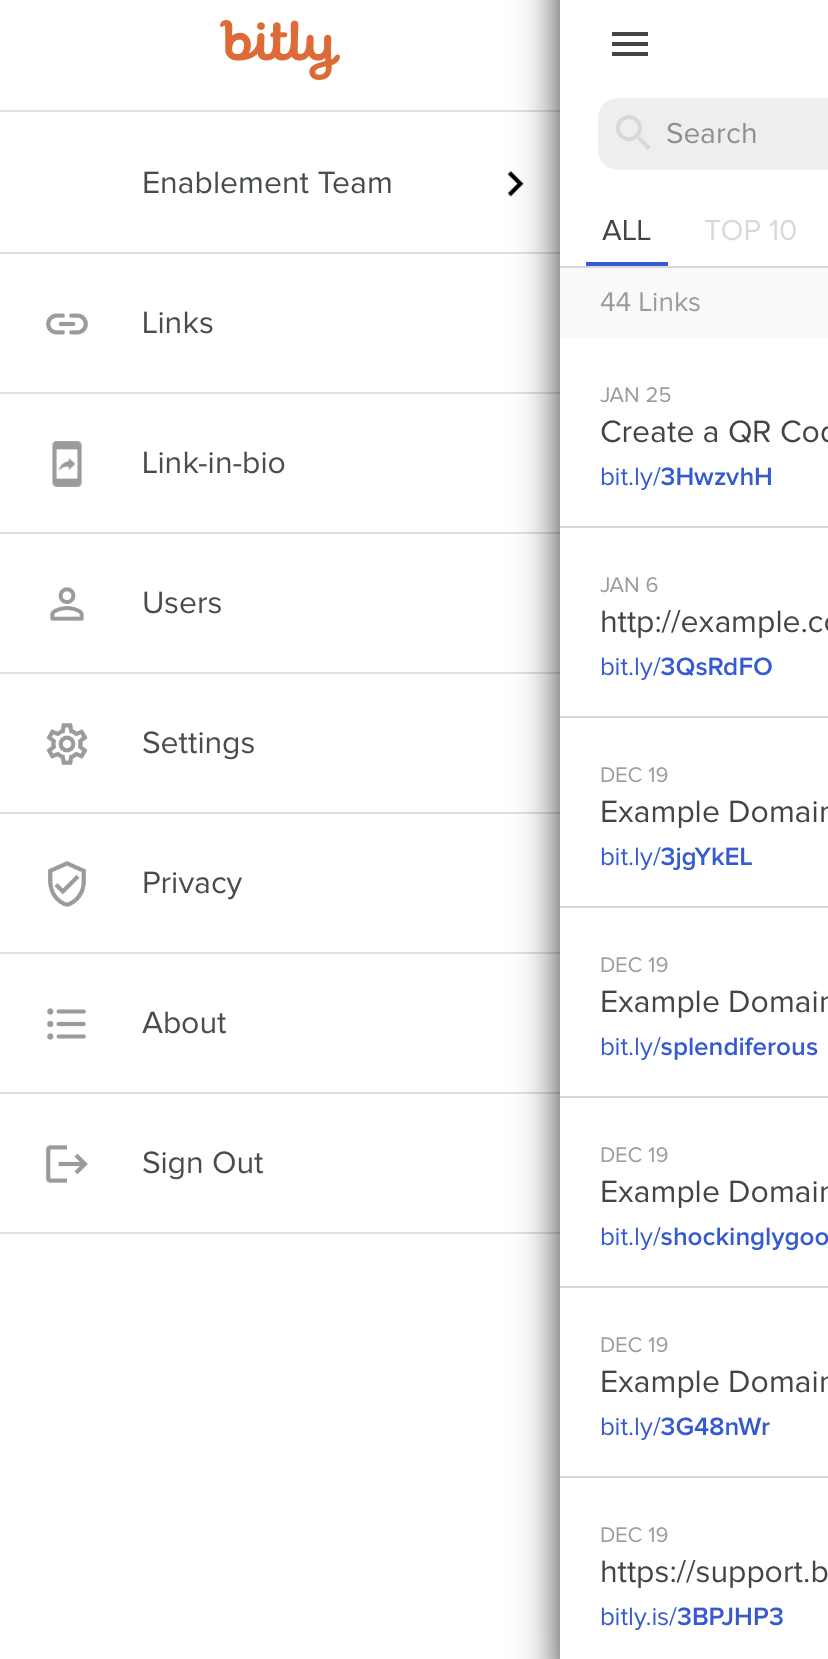Click the bit.ly/shockinglygood short link
This screenshot has height=1659, width=828.
[714, 1237]
